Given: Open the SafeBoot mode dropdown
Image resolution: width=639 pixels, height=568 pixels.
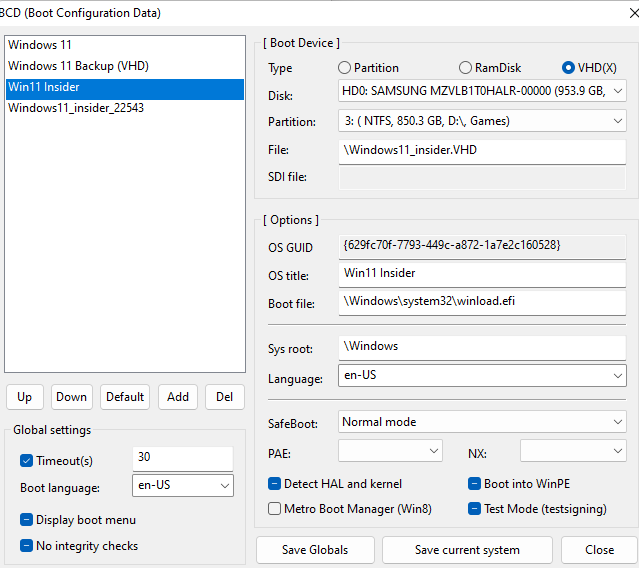Looking at the screenshot, I should click(x=482, y=422).
